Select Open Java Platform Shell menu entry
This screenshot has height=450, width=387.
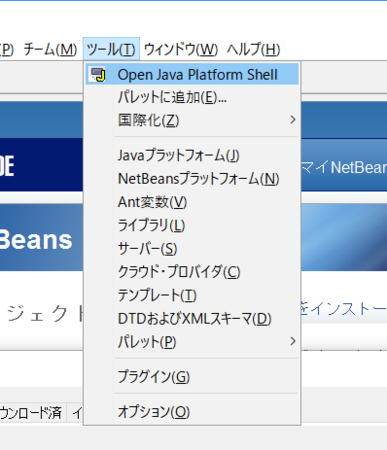[x=192, y=74]
